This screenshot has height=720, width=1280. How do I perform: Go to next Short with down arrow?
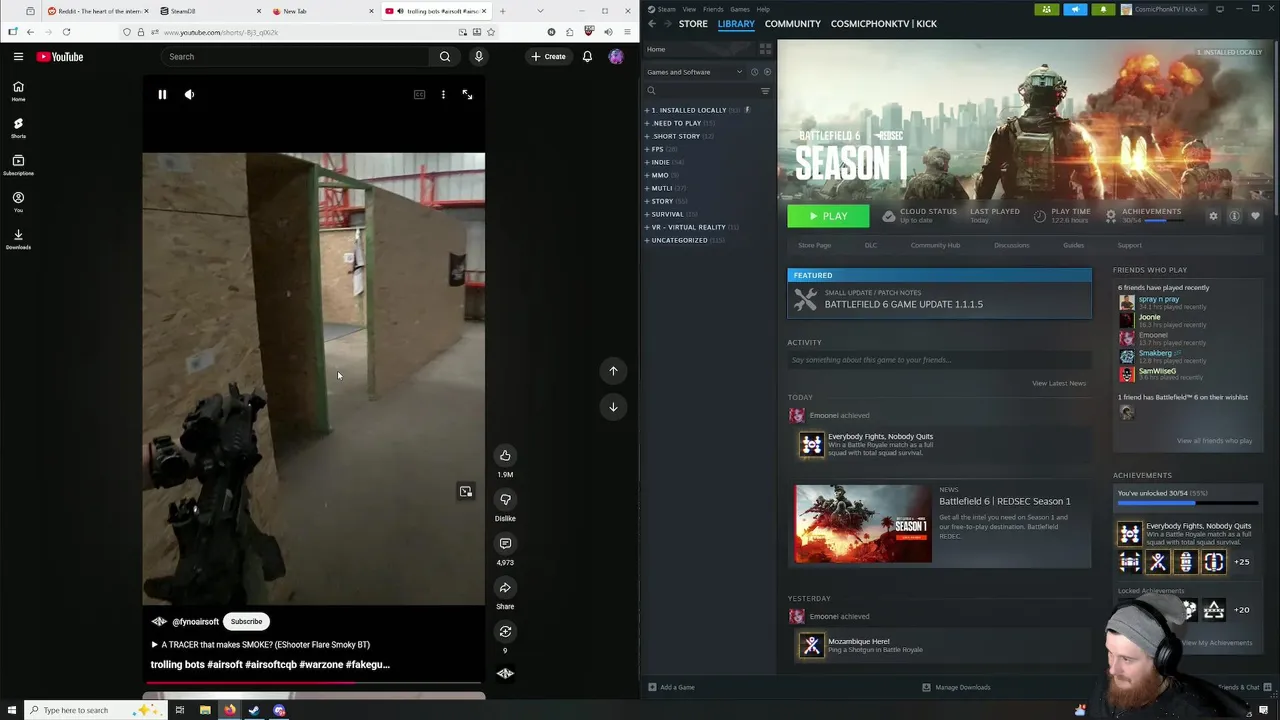(x=613, y=407)
